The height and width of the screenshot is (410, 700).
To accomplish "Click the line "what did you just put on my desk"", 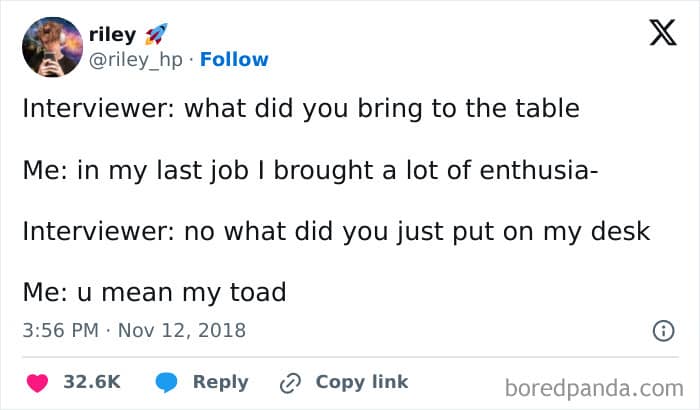I will pos(336,231).
